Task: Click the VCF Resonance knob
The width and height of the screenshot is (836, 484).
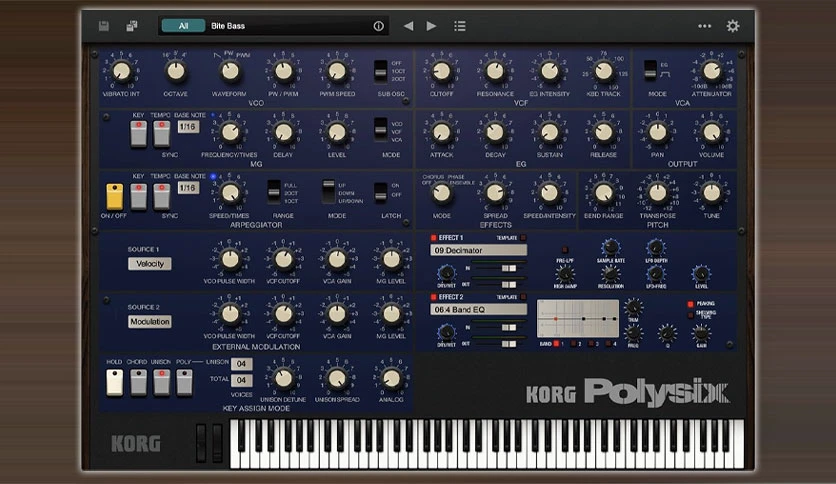Action: [x=495, y=71]
